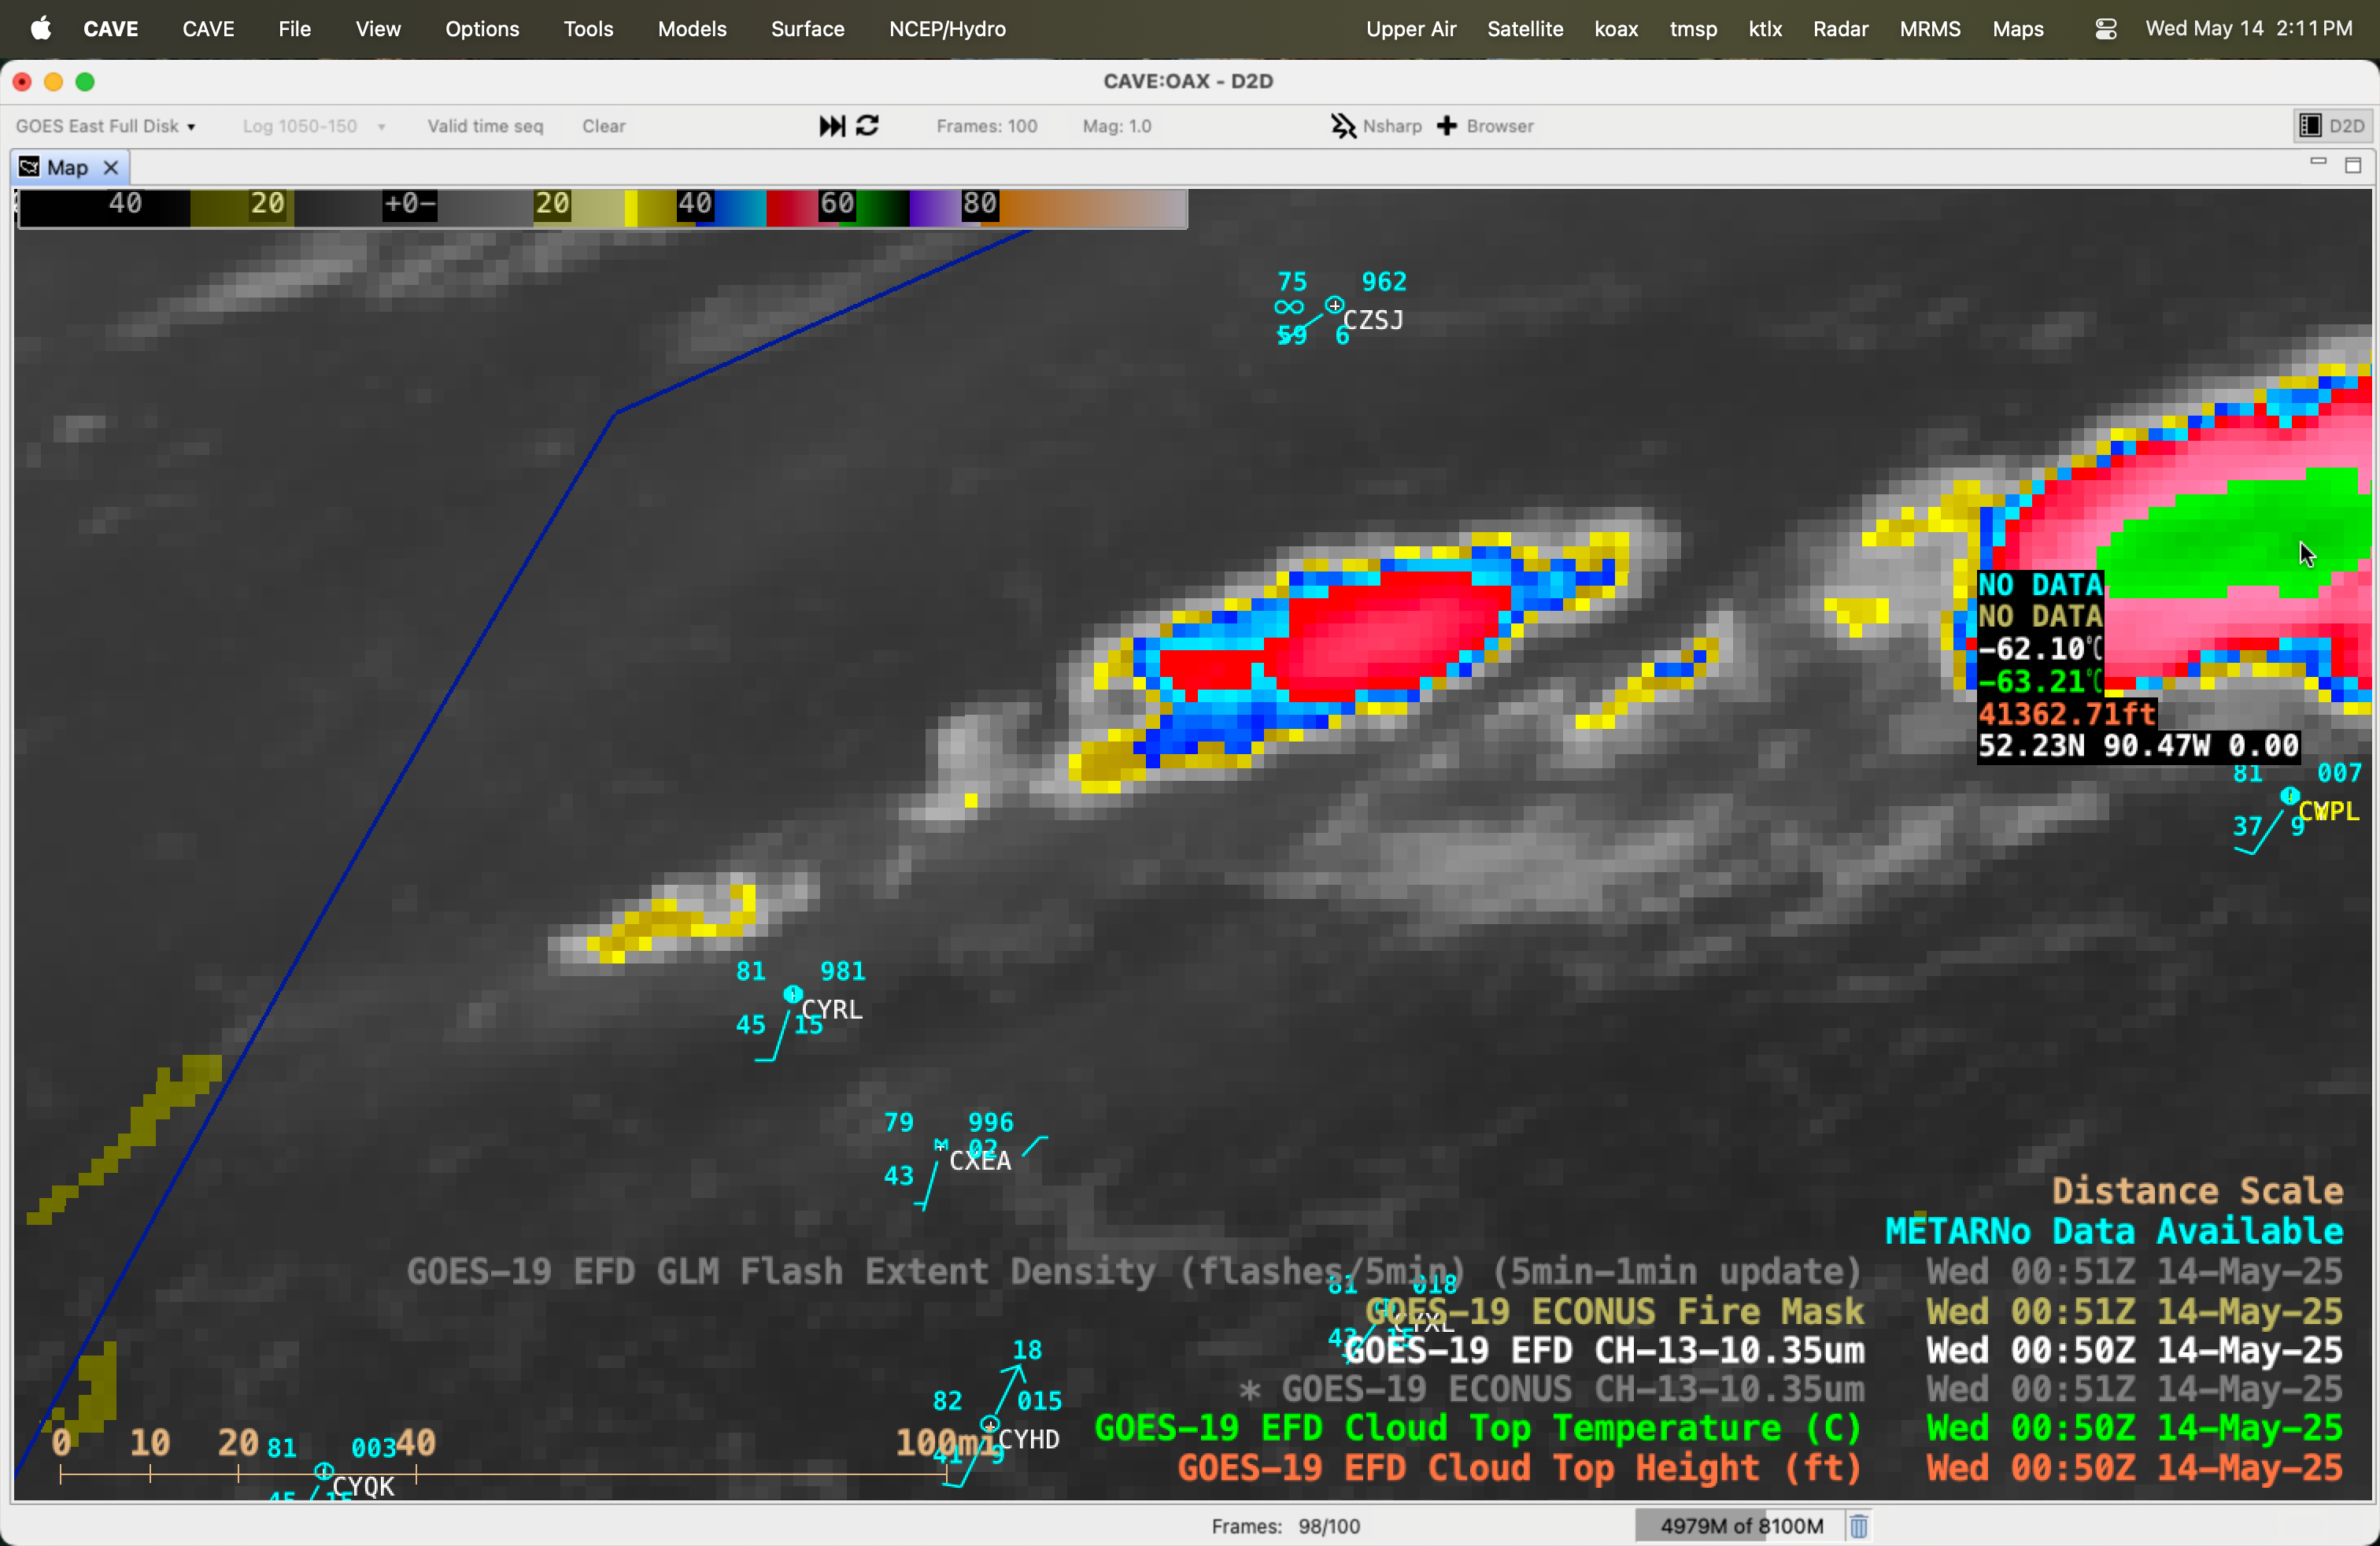The image size is (2380, 1546).
Task: Click the -63.21 C cloud top readout
Action: pos(2040,681)
